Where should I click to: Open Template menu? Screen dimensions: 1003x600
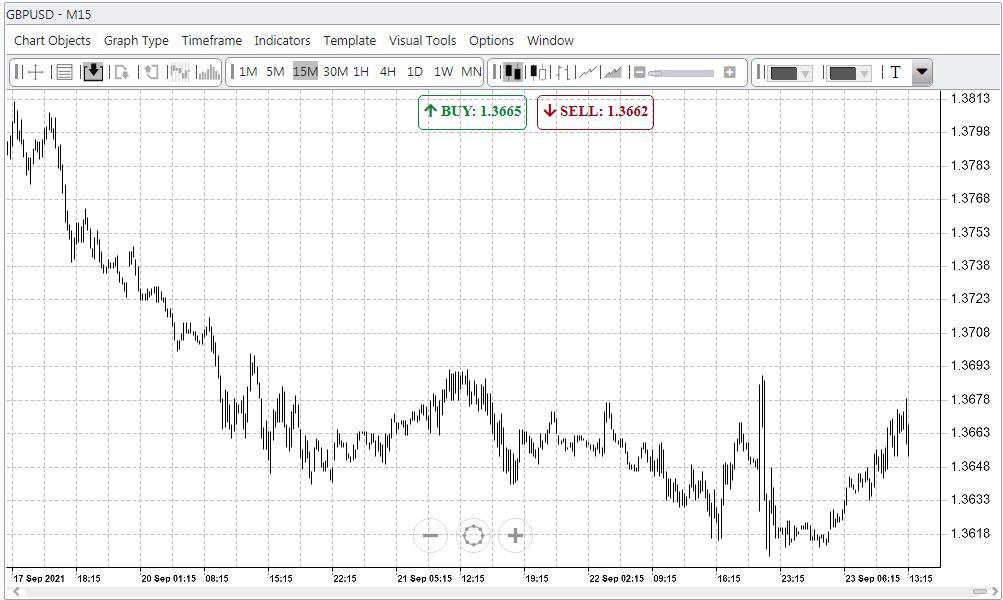pos(349,40)
